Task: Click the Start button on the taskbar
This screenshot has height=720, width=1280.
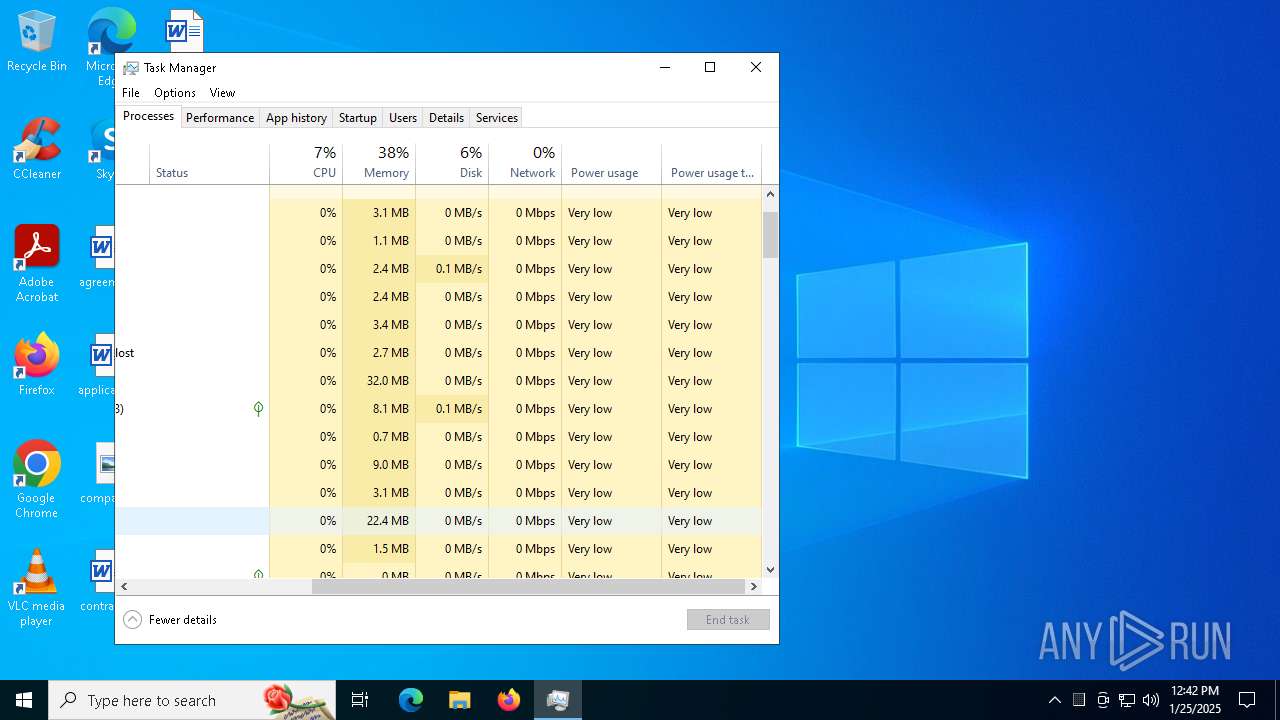Action: pos(24,700)
